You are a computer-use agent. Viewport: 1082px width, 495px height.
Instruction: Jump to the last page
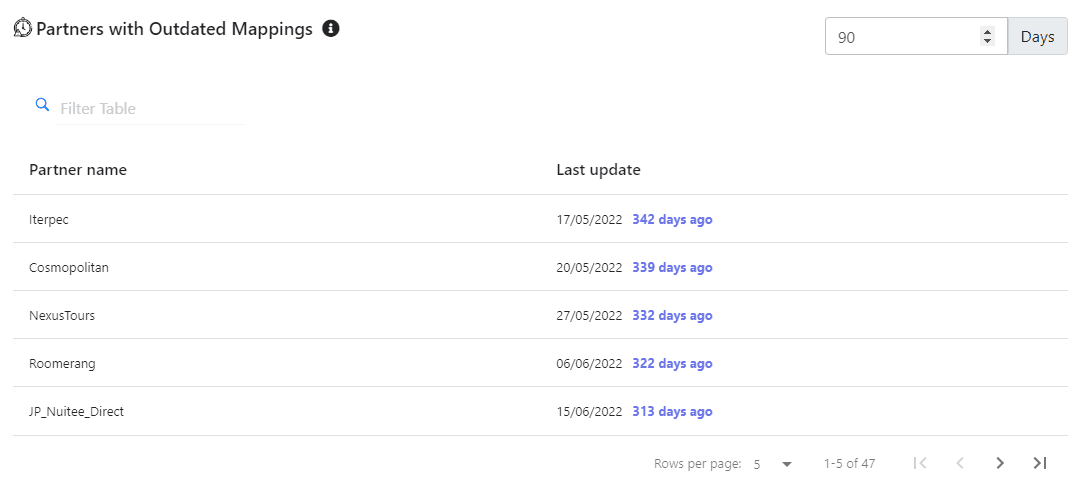click(x=1039, y=463)
